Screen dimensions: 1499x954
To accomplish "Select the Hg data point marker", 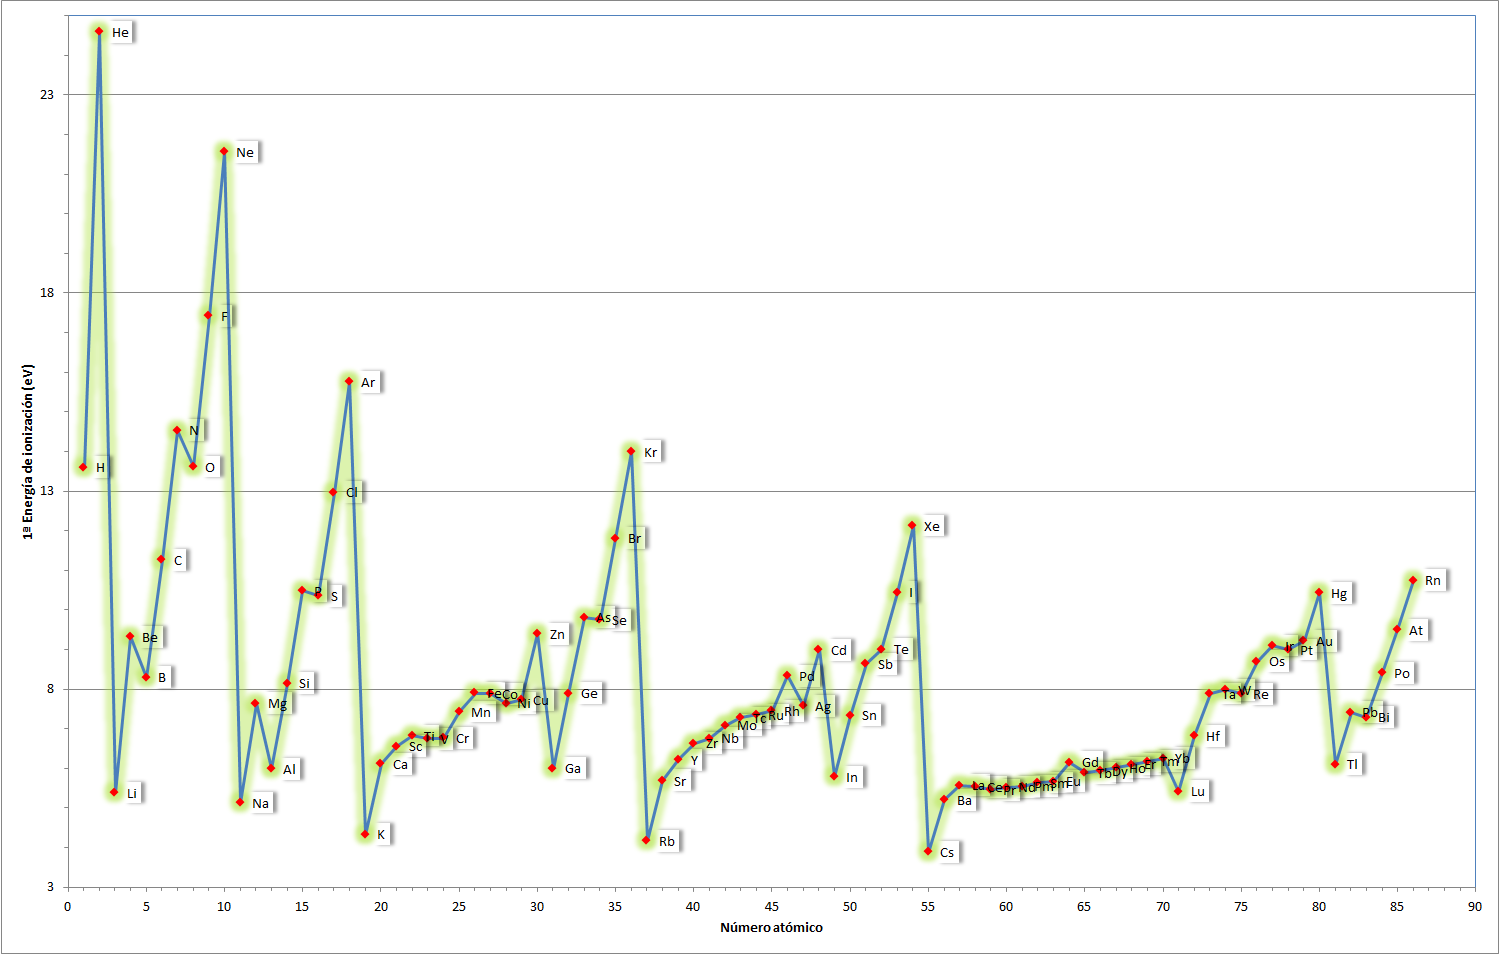I will 1319,592.
